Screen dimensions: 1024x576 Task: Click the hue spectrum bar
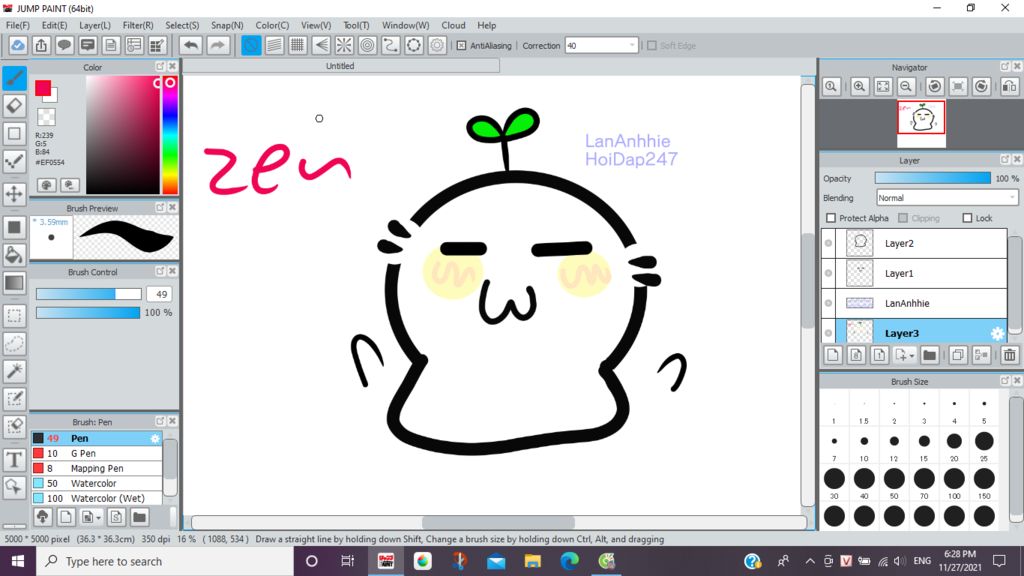pos(170,135)
